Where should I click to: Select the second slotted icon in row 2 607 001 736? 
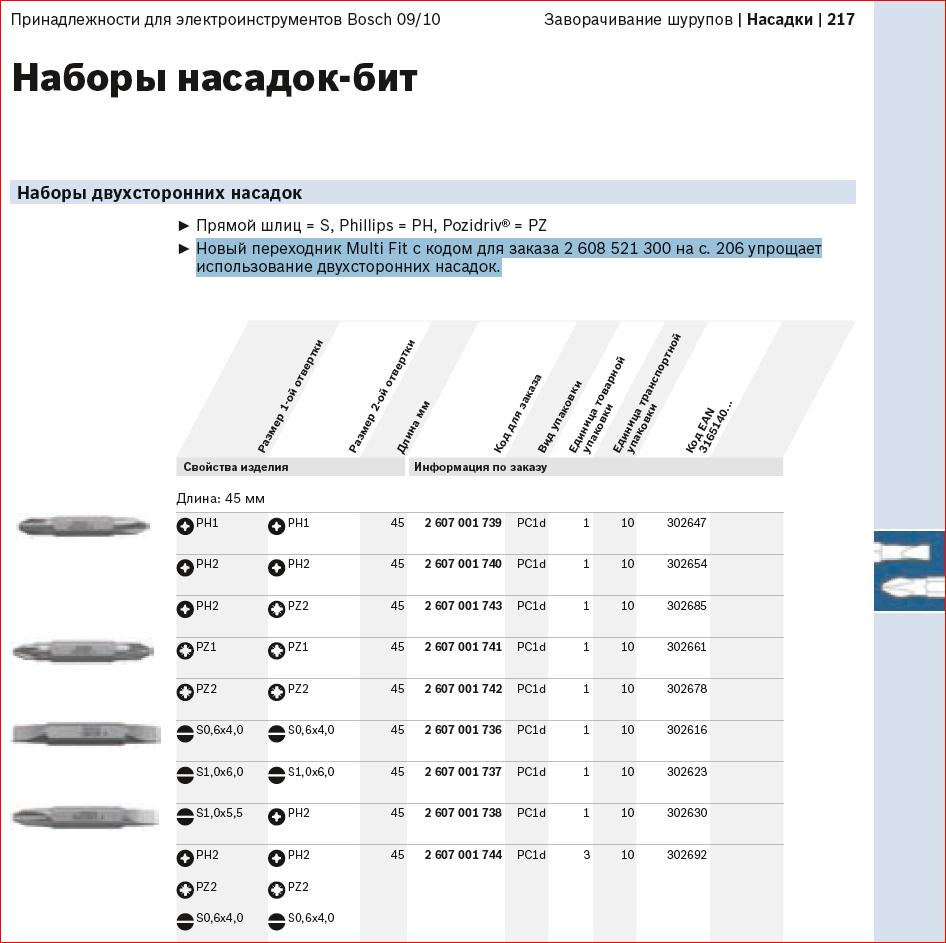276,734
